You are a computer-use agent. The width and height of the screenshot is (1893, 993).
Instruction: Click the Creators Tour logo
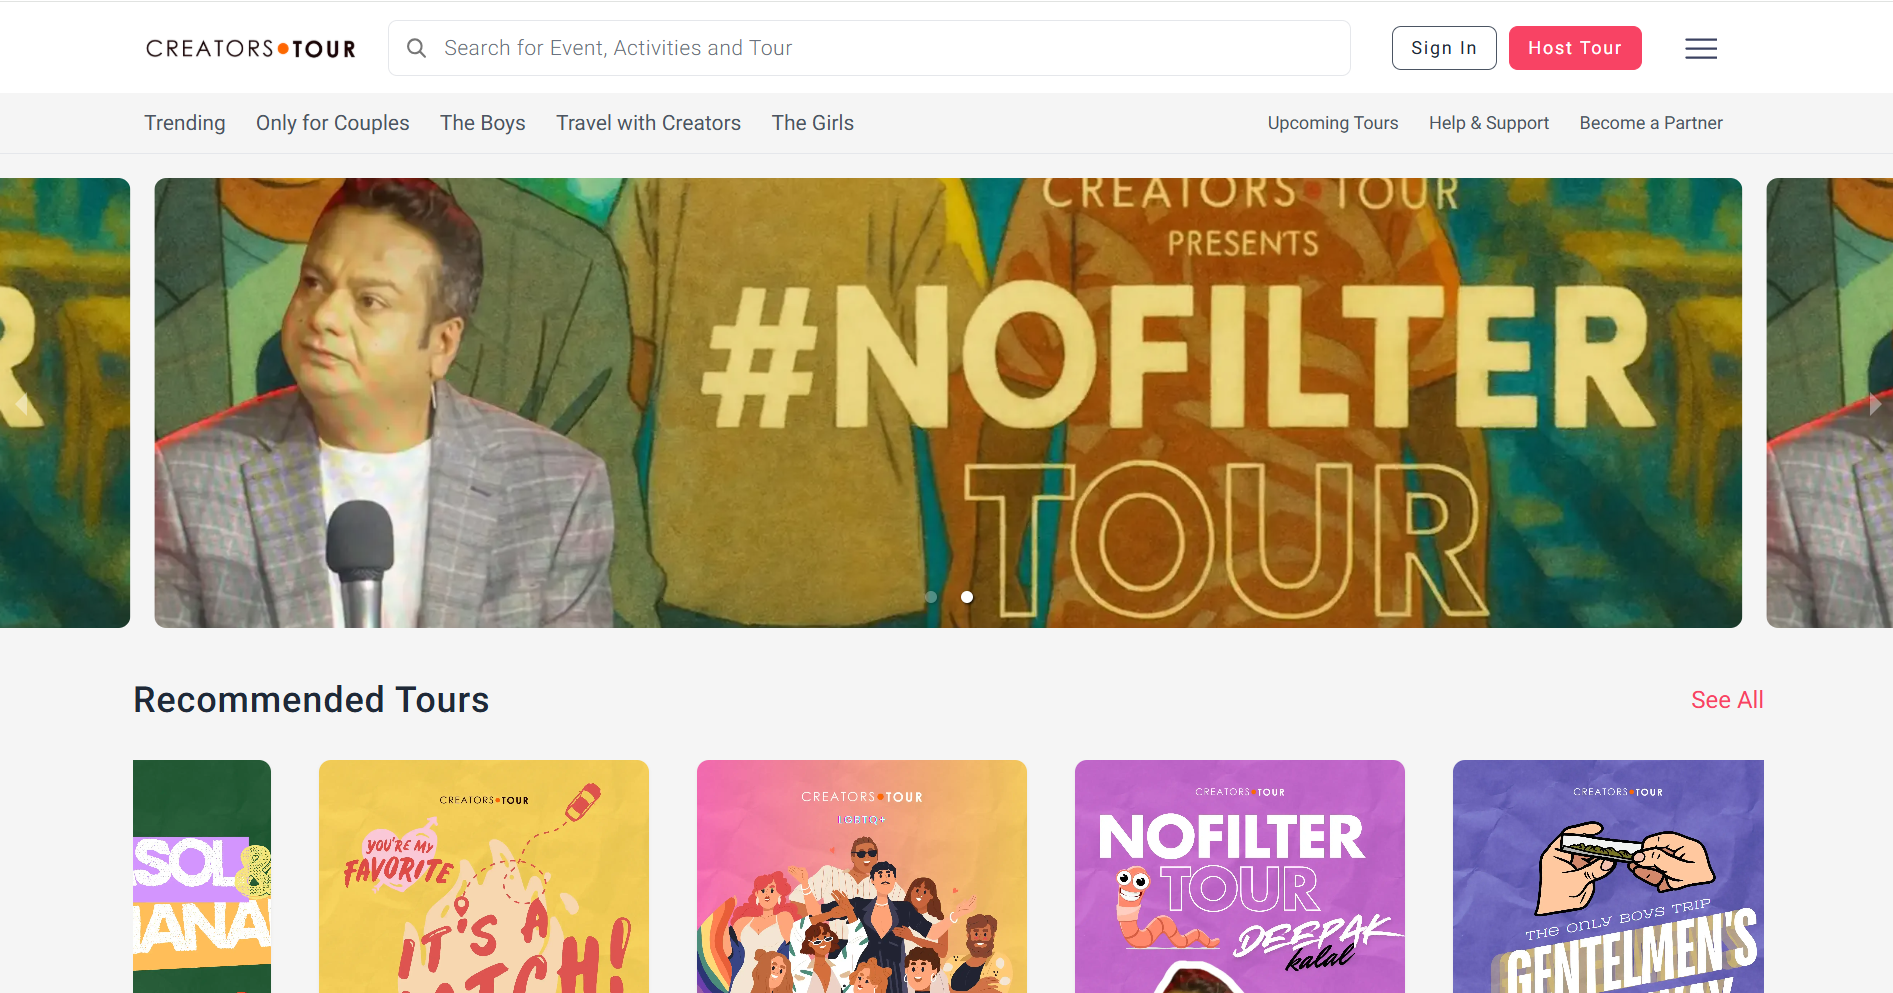click(x=251, y=48)
